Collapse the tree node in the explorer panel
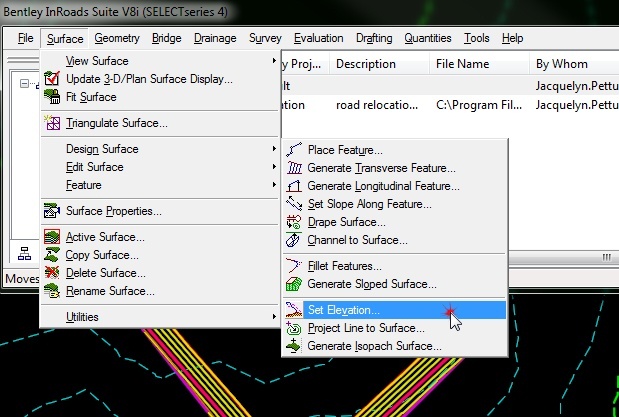Viewport: 619px width, 417px height. click(24, 84)
